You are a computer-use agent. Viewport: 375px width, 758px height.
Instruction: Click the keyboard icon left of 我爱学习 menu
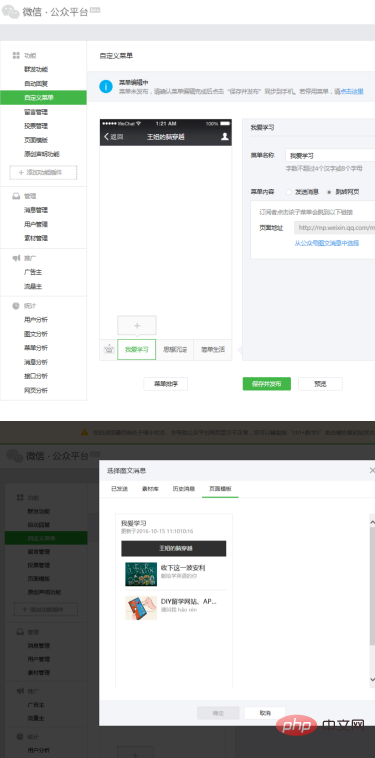tap(108, 349)
